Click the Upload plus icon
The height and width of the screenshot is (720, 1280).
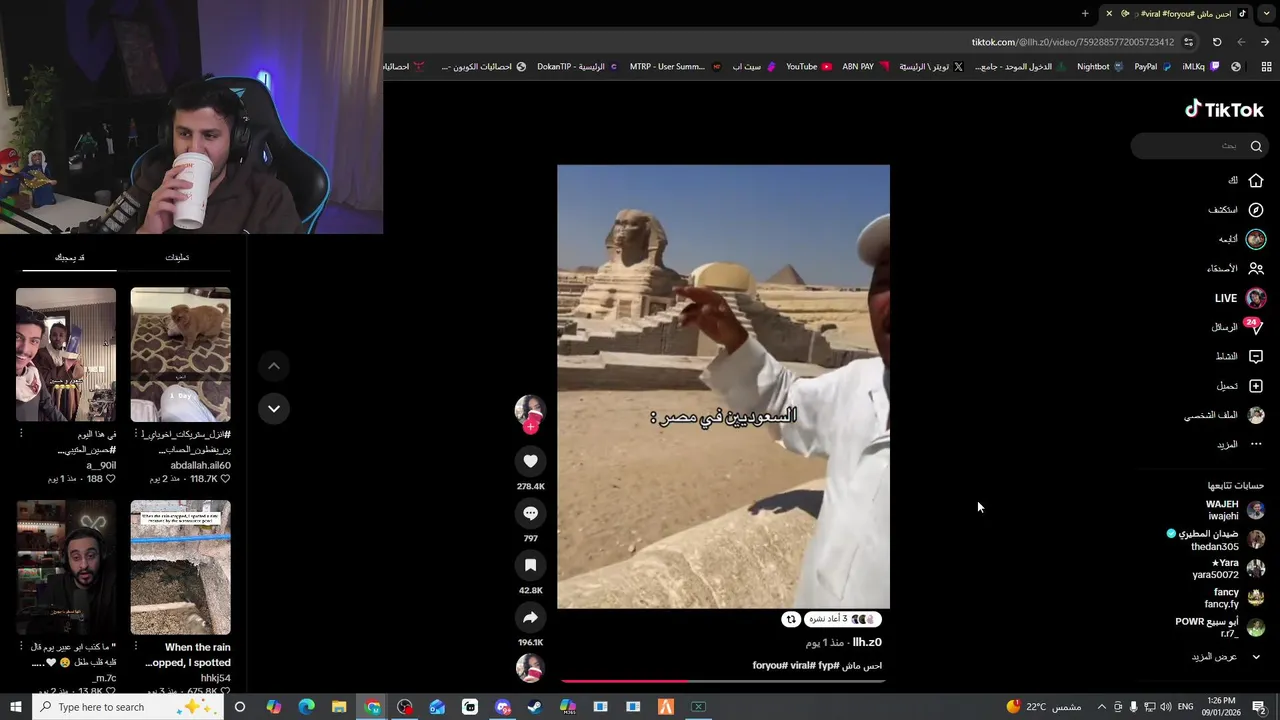pyautogui.click(x=1256, y=386)
